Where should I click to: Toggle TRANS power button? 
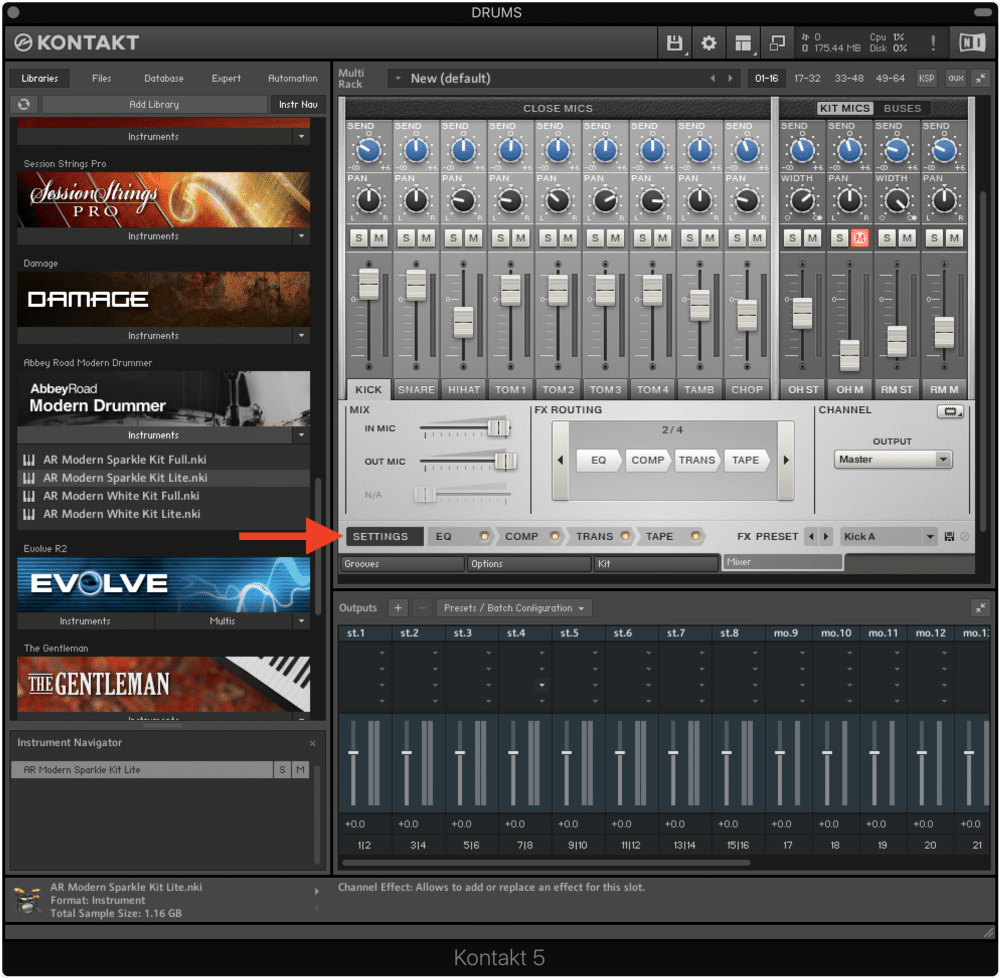(625, 537)
